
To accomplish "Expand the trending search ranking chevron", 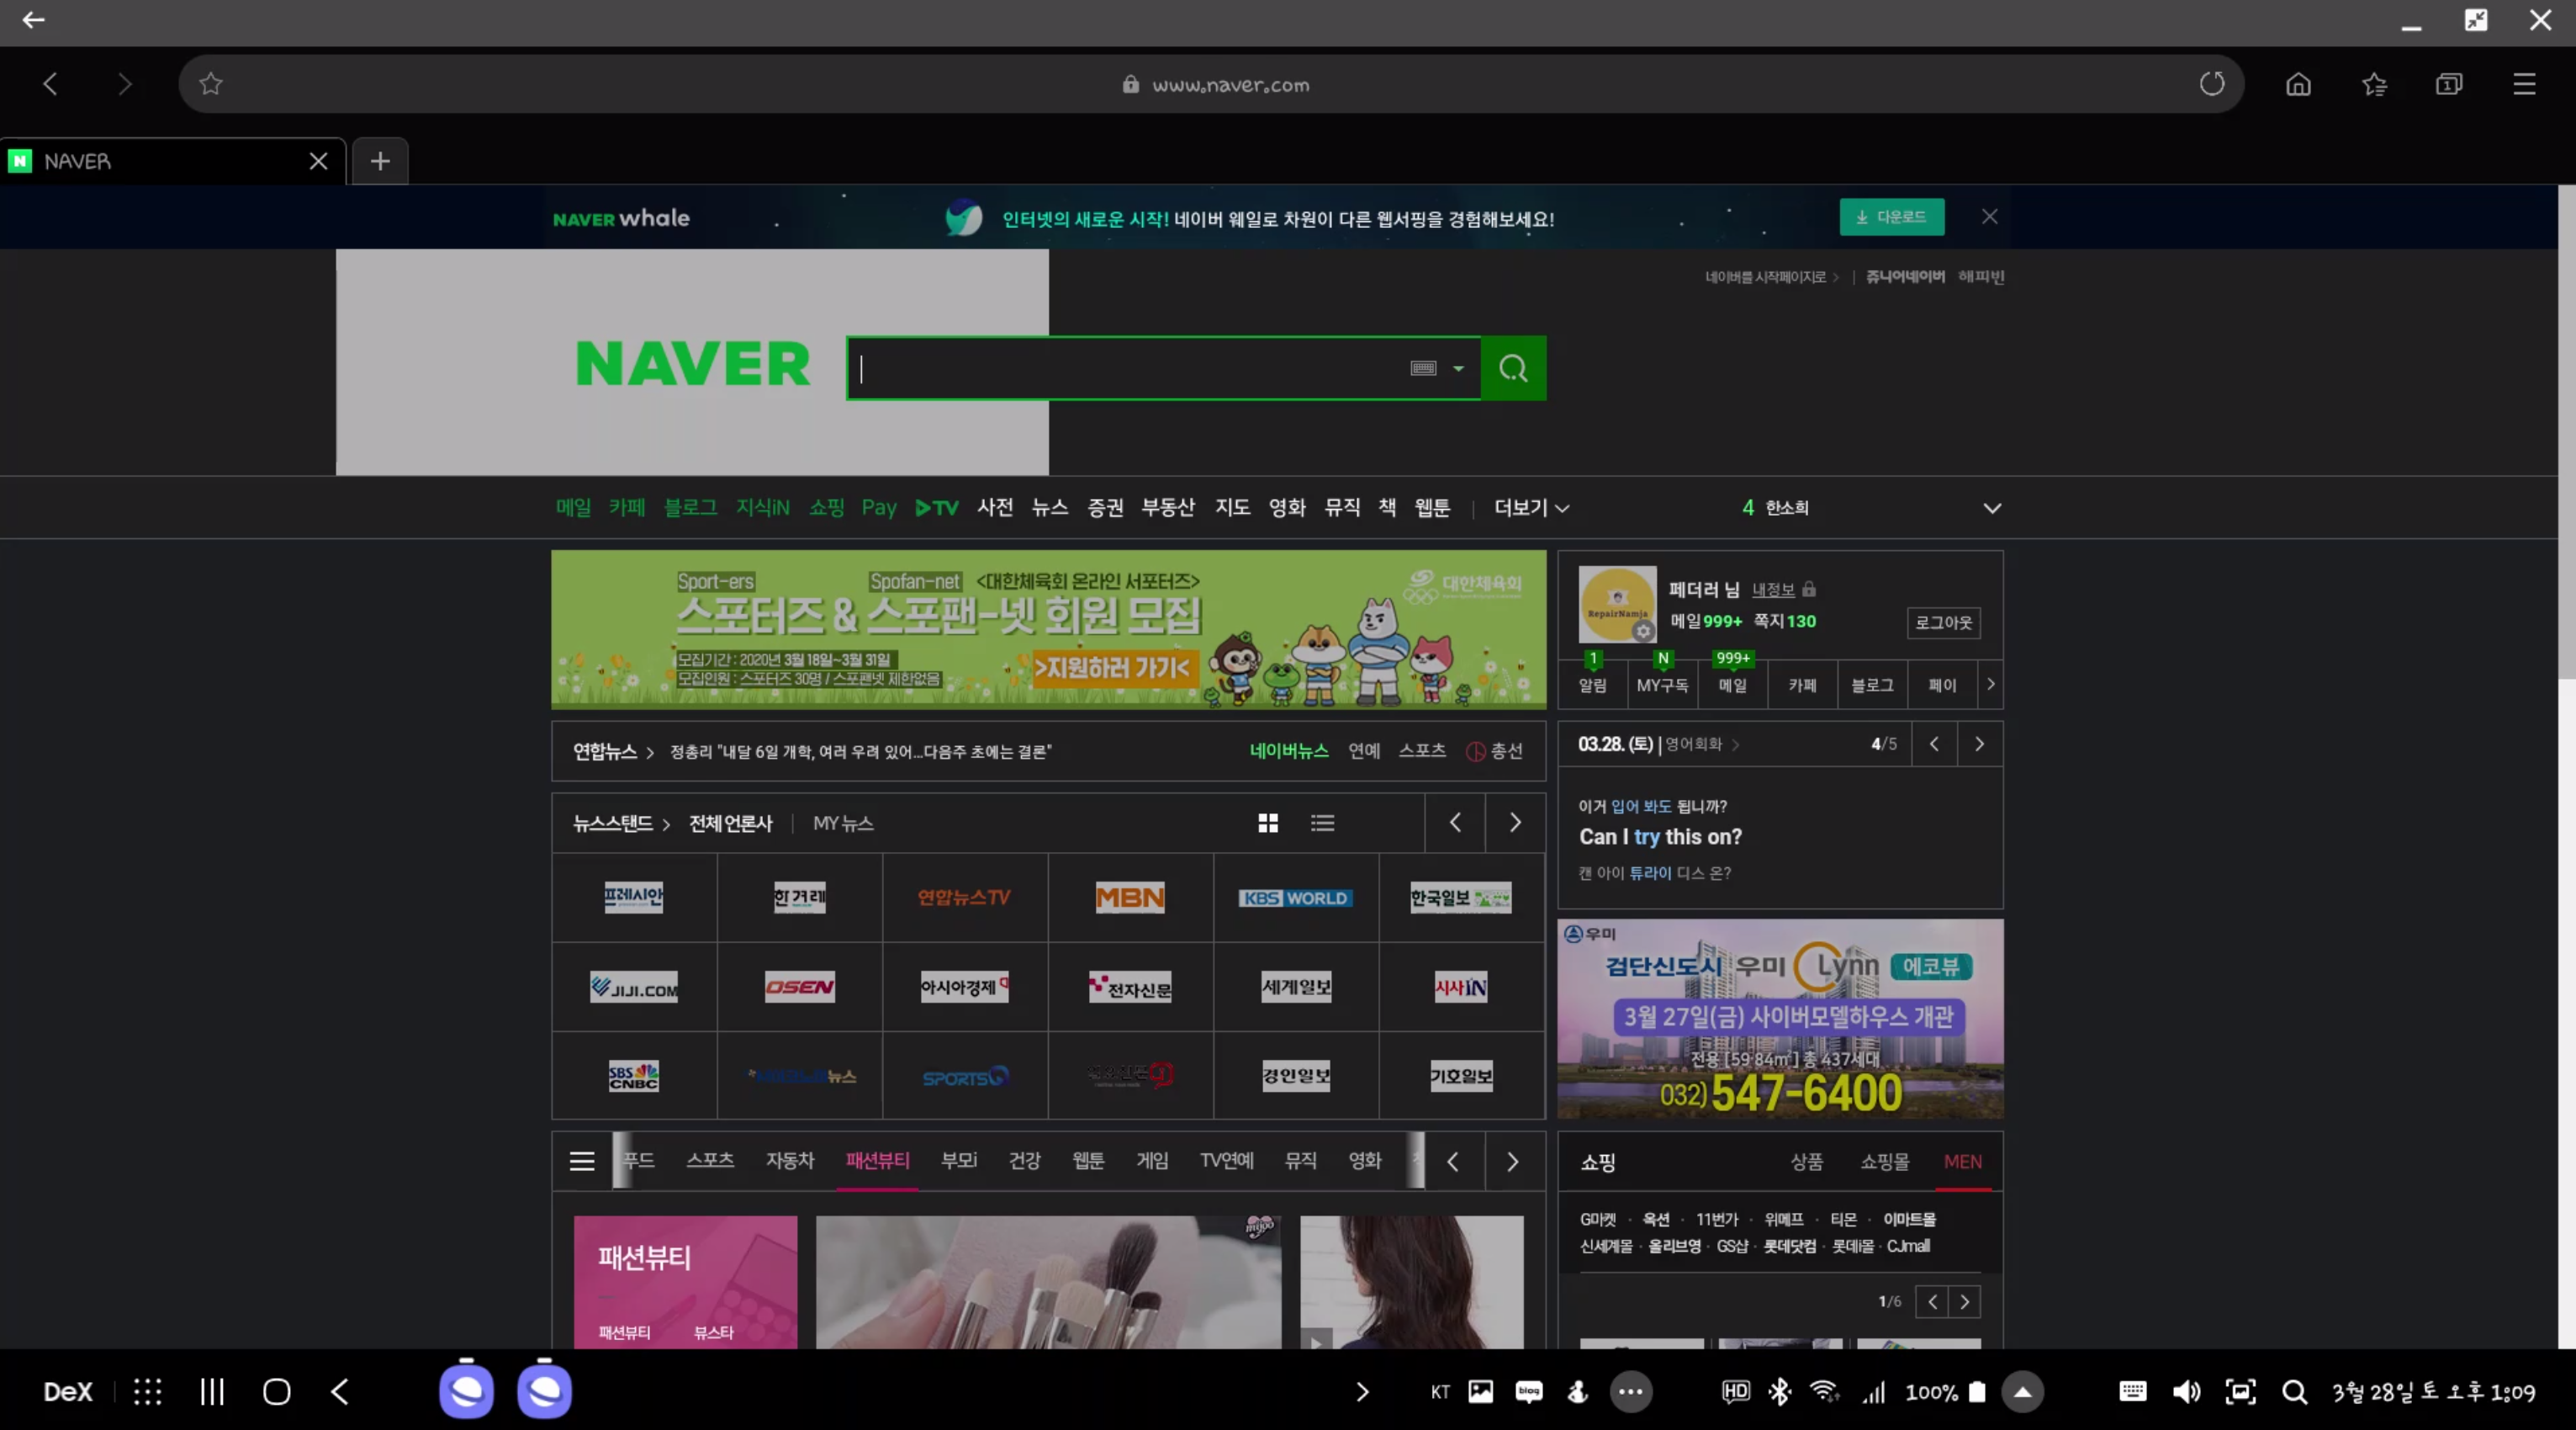I will [x=1991, y=508].
